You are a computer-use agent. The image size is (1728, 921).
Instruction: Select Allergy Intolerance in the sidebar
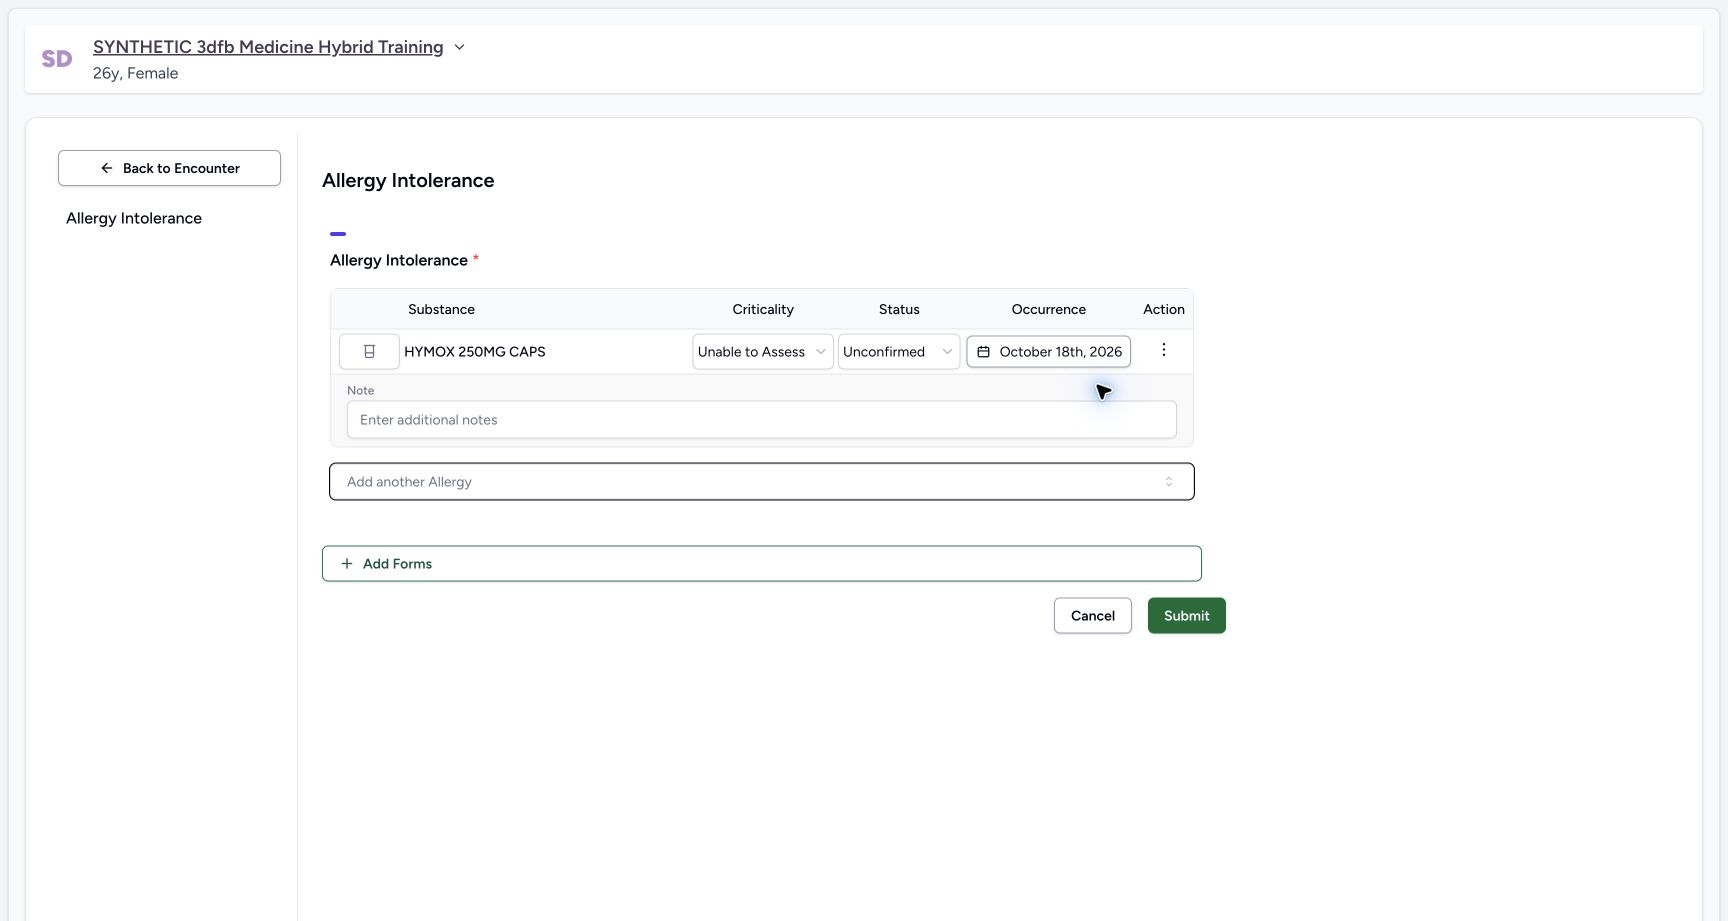pyautogui.click(x=134, y=218)
